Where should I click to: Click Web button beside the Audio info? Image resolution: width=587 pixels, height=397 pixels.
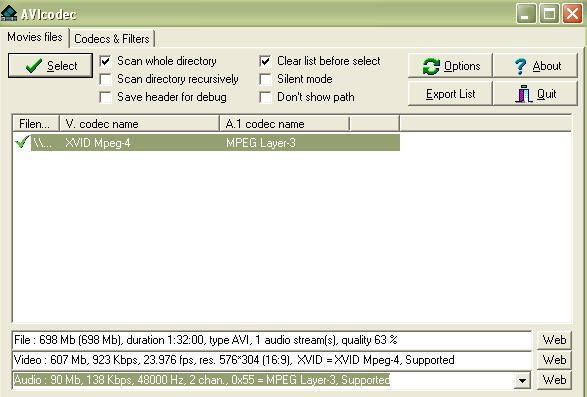coord(554,380)
